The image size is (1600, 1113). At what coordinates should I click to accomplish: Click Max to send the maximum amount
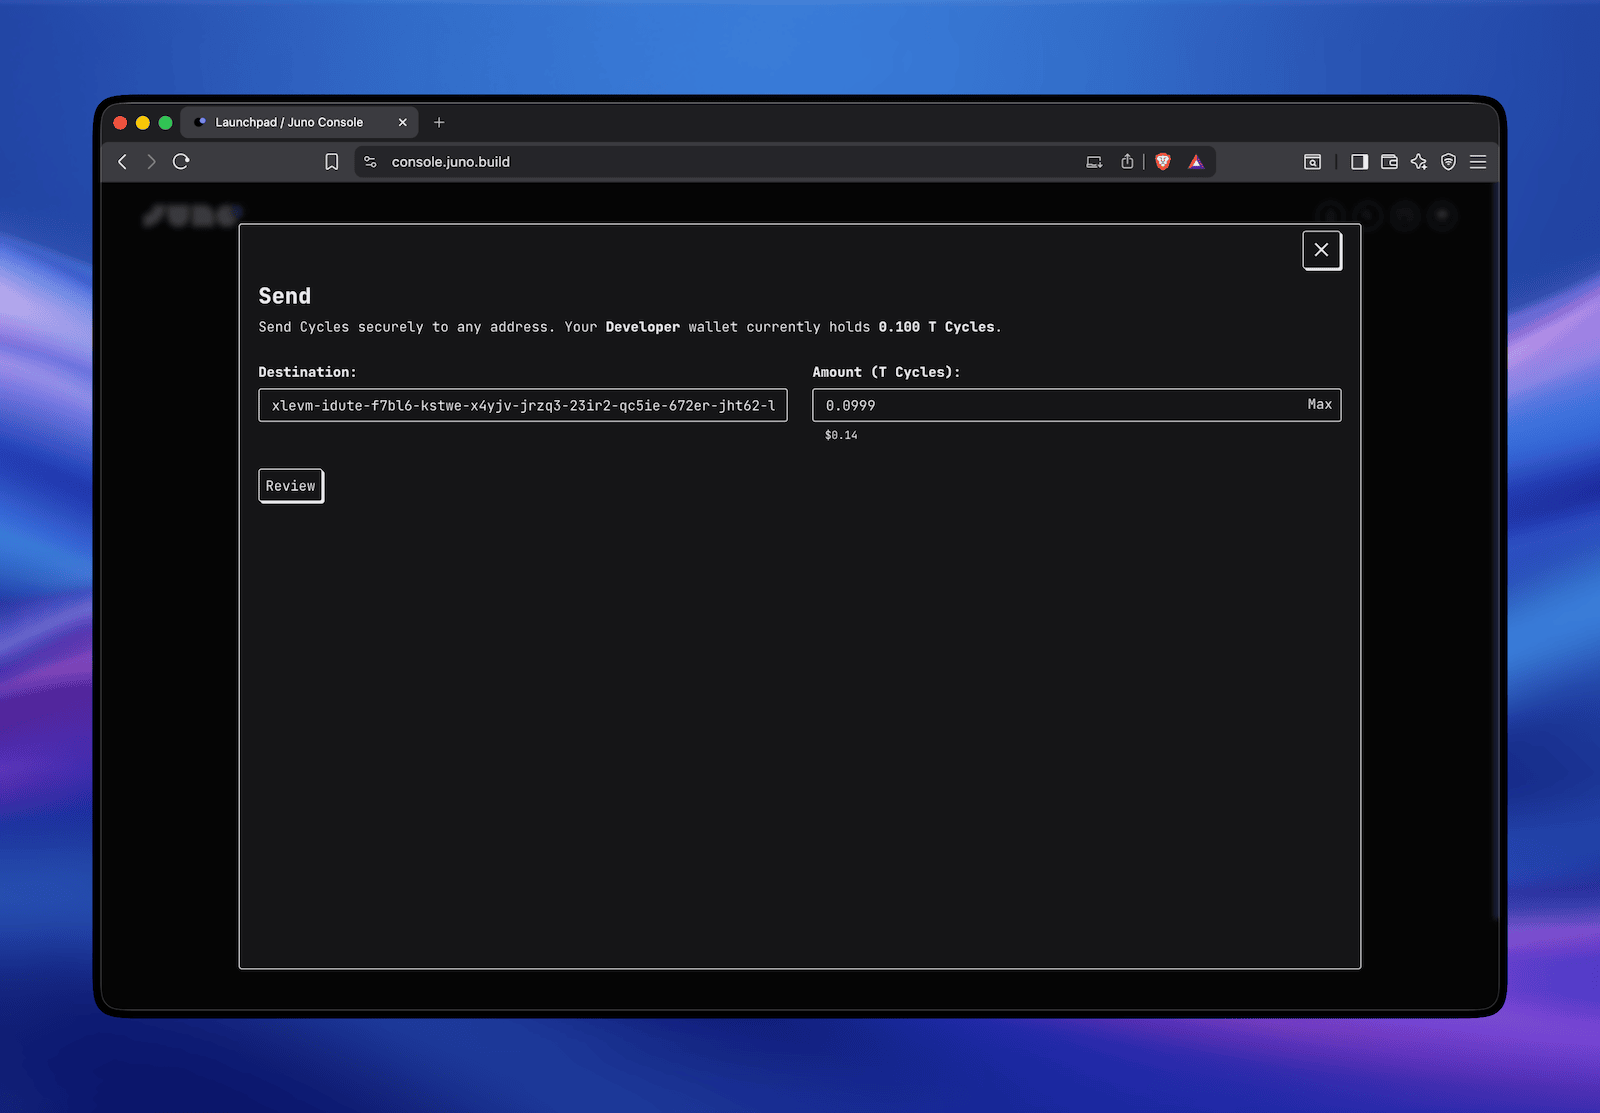coord(1319,405)
